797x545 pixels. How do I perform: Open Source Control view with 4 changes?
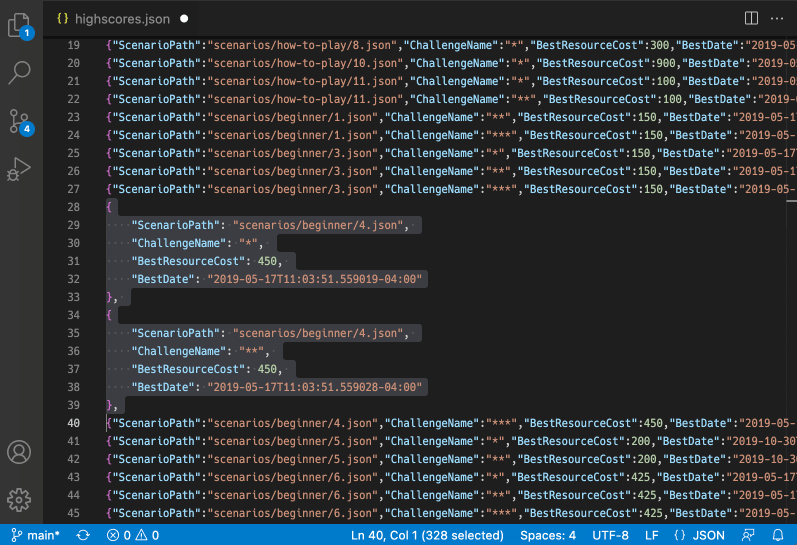[20, 122]
